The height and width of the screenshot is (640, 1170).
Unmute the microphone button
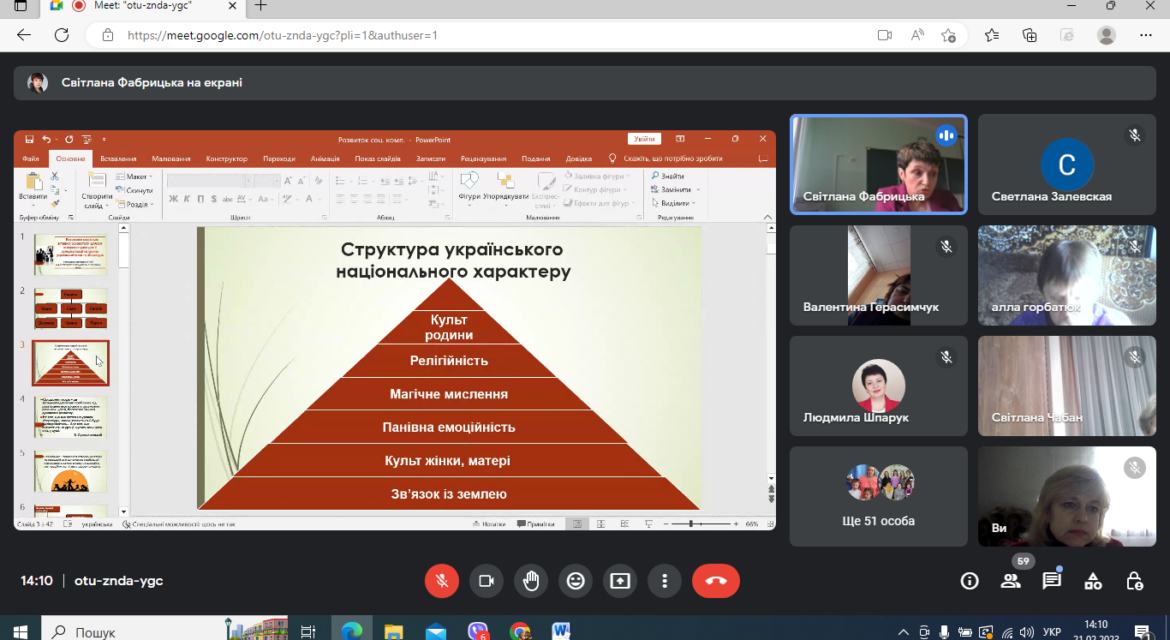[442, 580]
